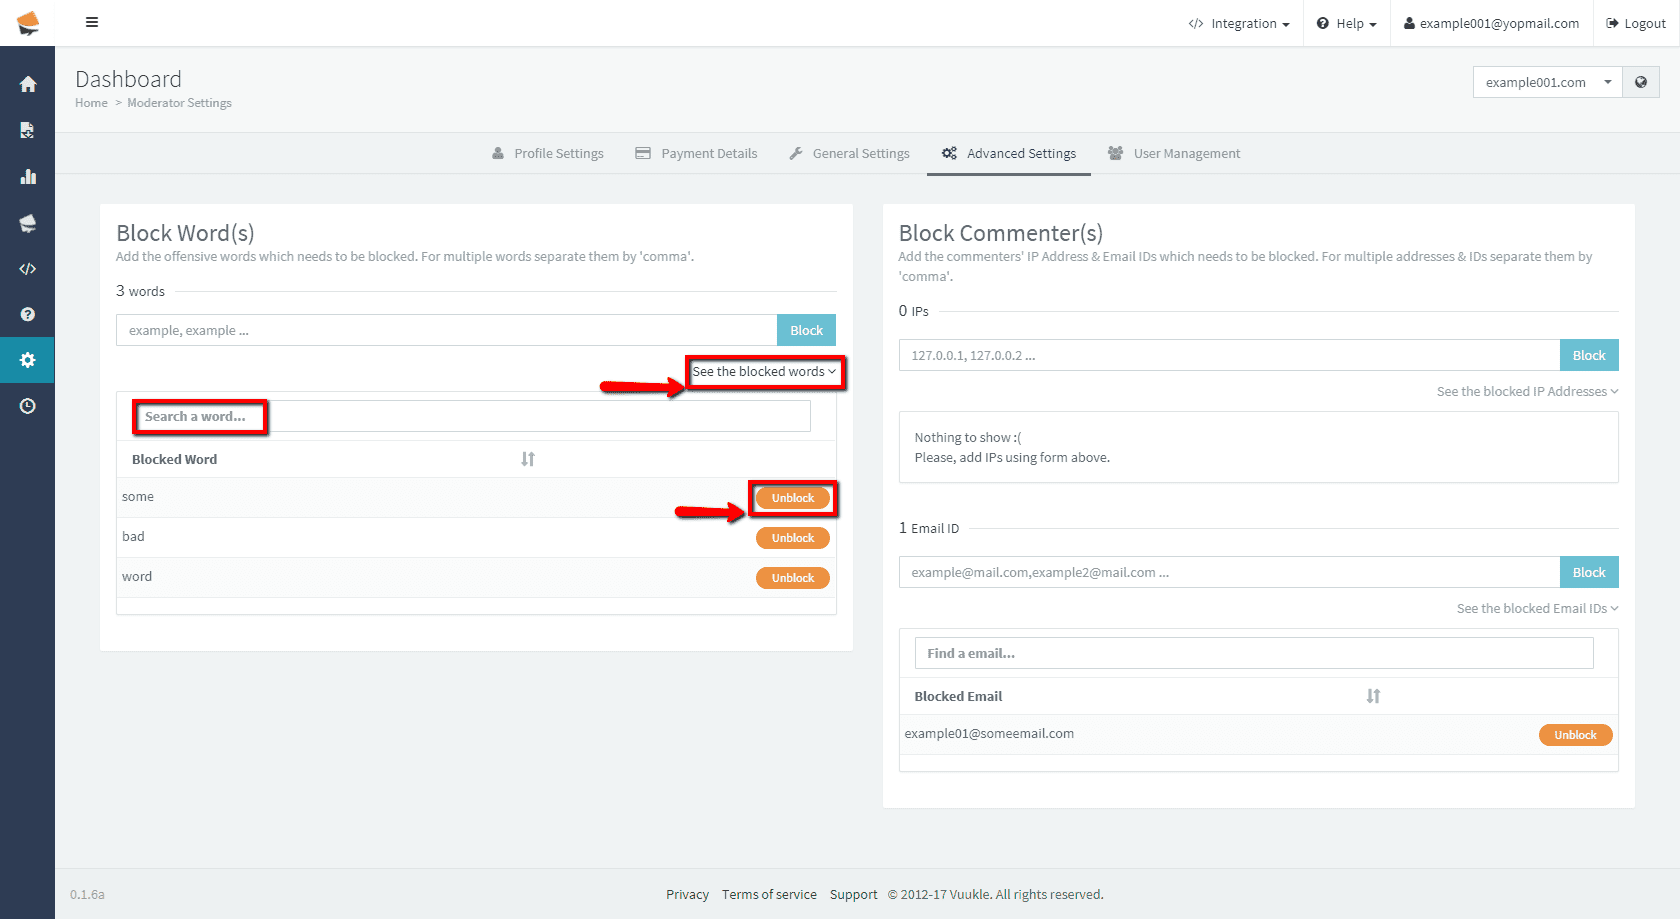Click the Logout link
The width and height of the screenshot is (1680, 919).
pyautogui.click(x=1636, y=23)
